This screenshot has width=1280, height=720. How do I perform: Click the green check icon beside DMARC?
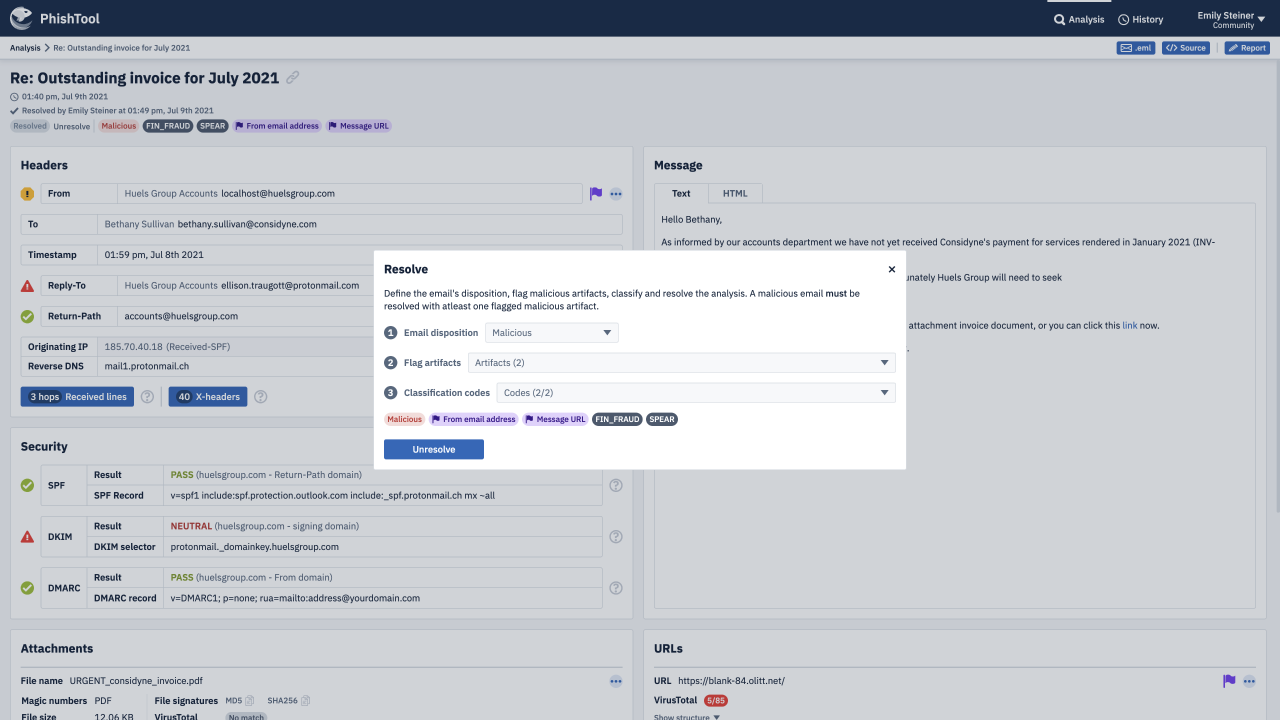pos(27,588)
